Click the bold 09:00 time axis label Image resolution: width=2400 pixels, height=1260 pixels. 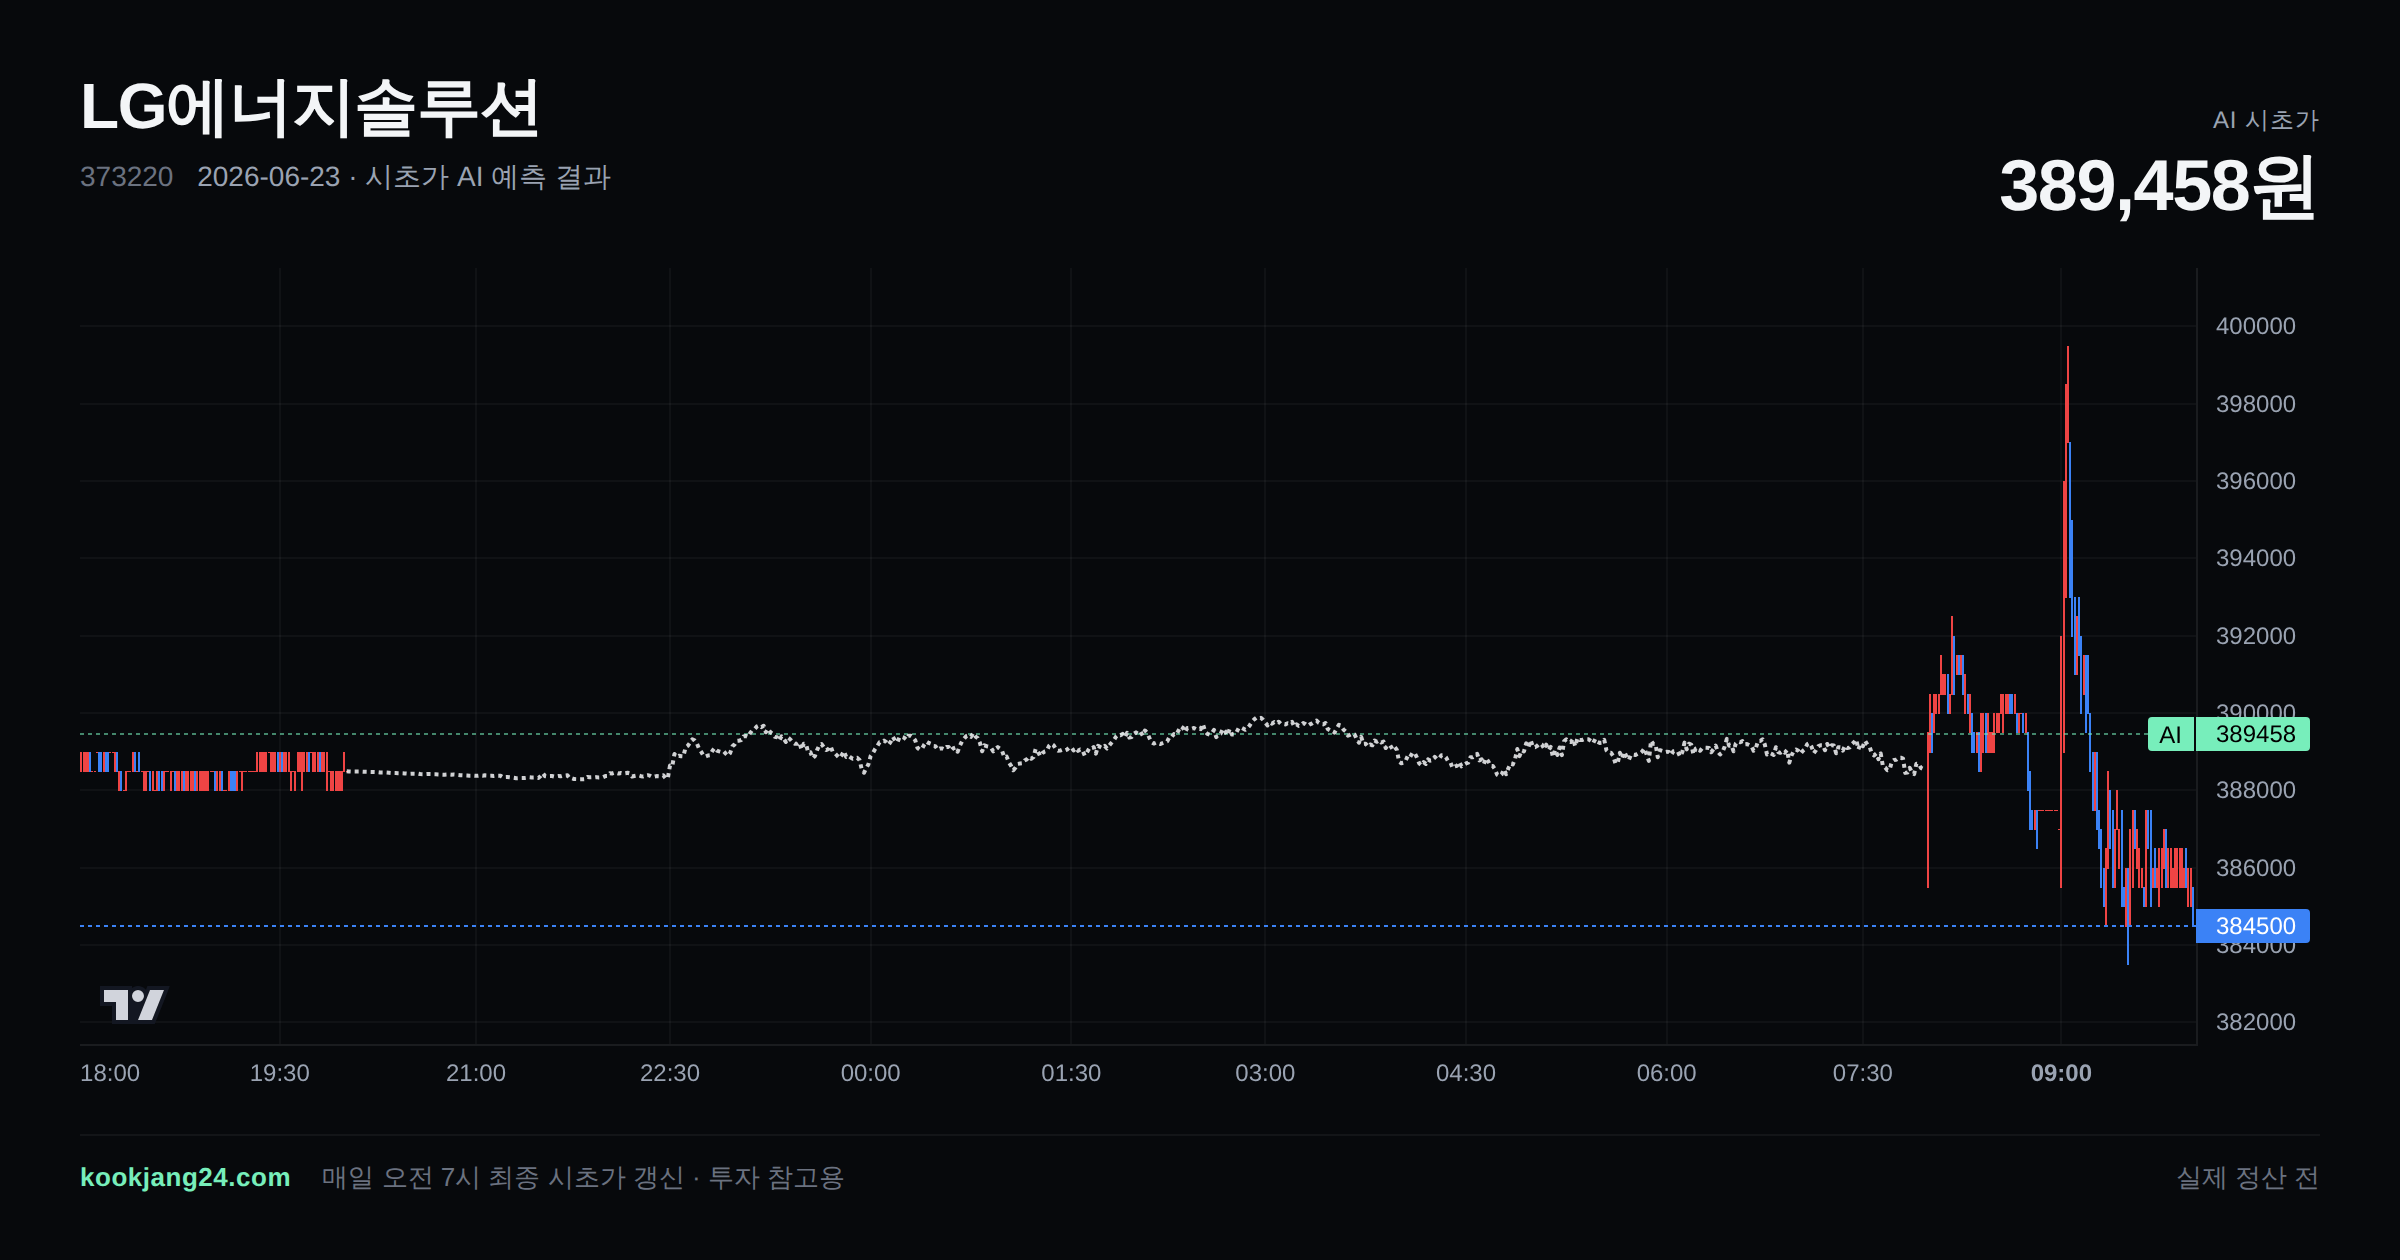2061,1073
